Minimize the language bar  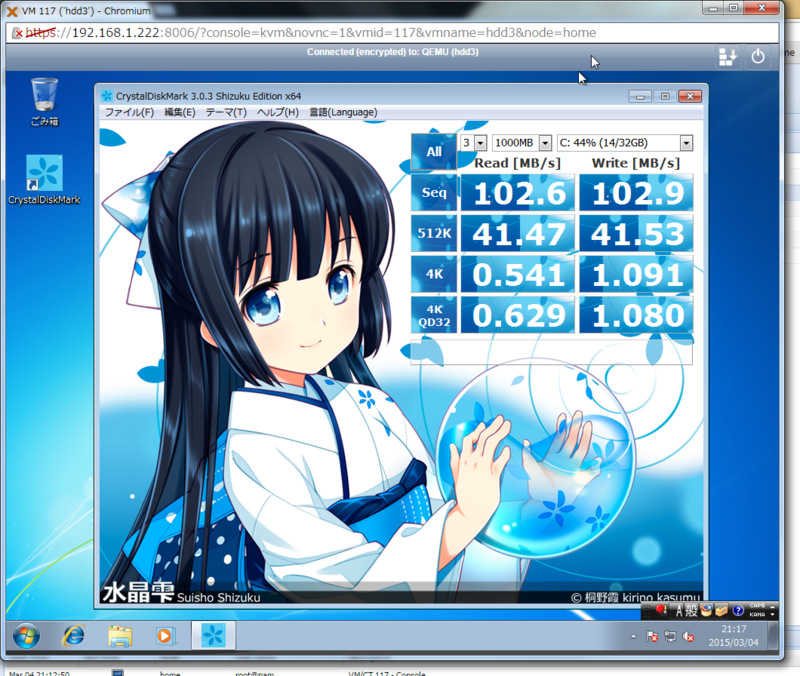[x=772, y=607]
